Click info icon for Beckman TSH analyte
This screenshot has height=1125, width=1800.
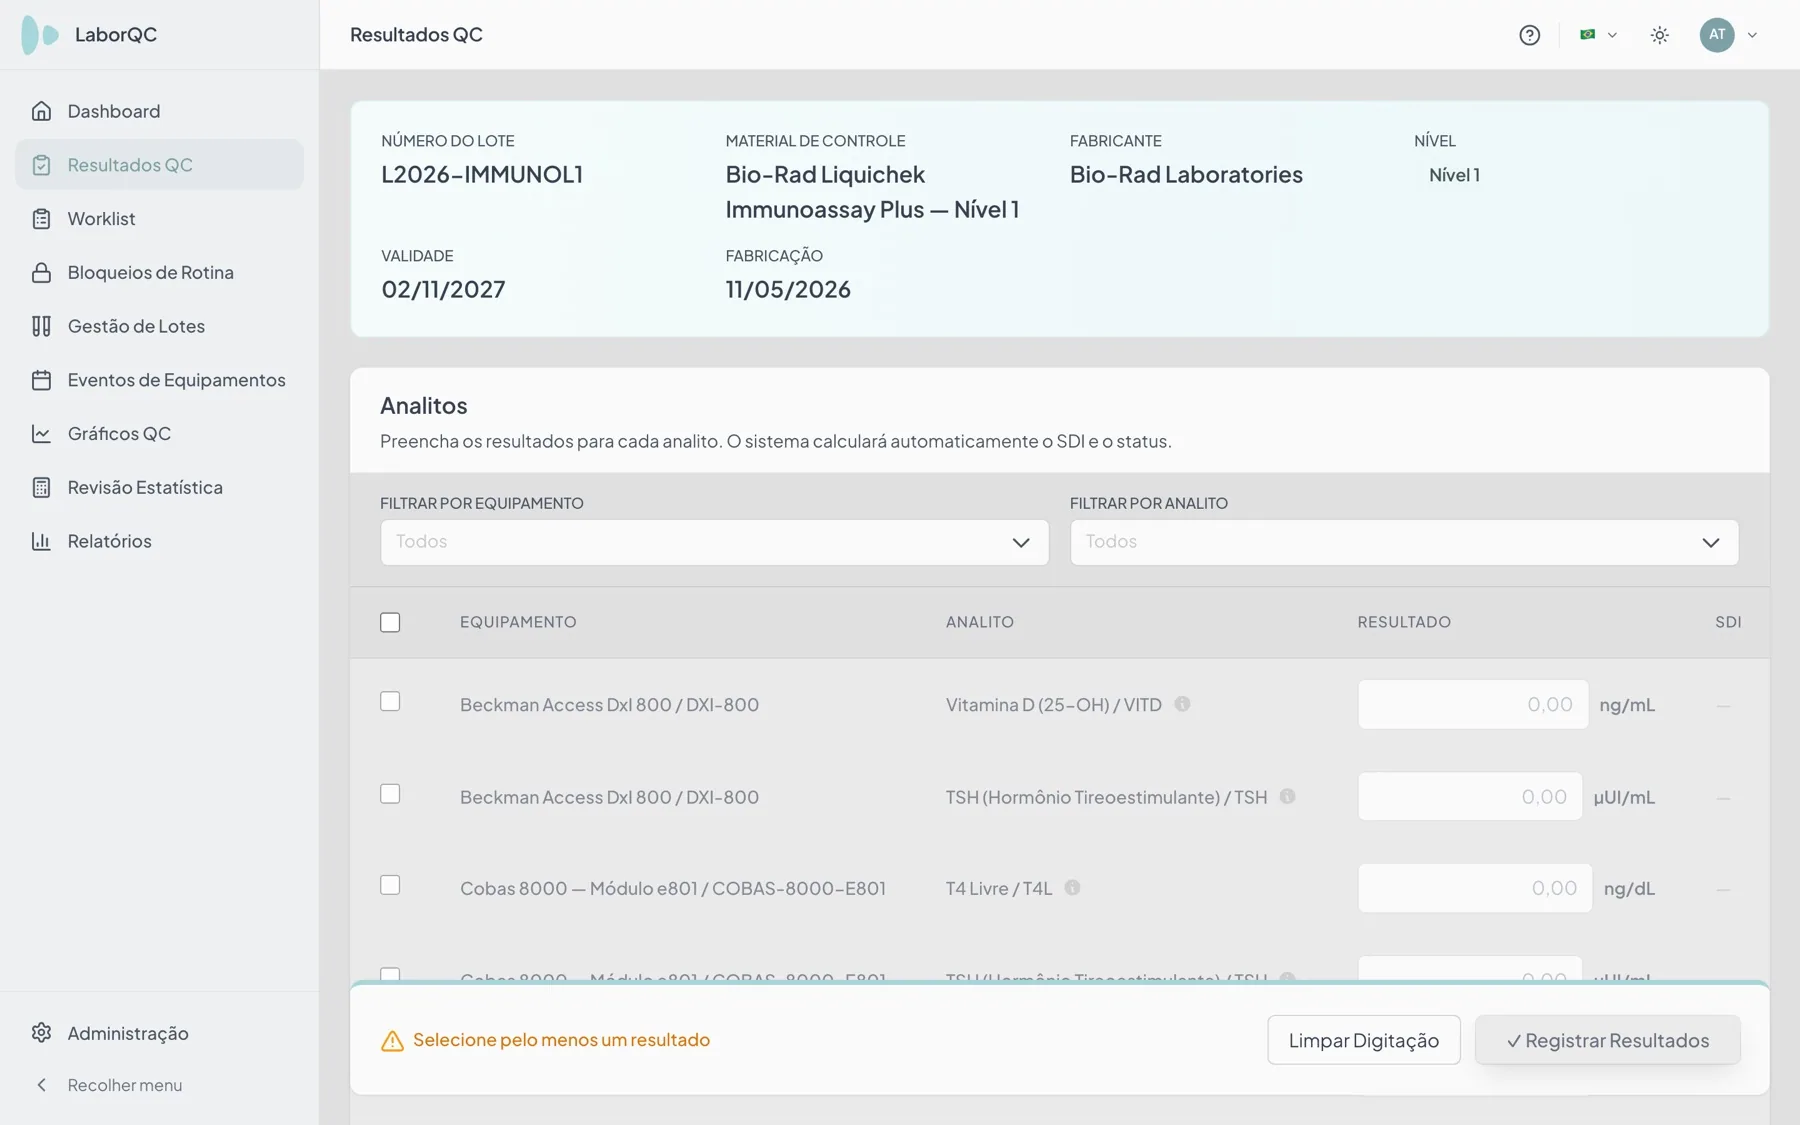tap(1287, 797)
